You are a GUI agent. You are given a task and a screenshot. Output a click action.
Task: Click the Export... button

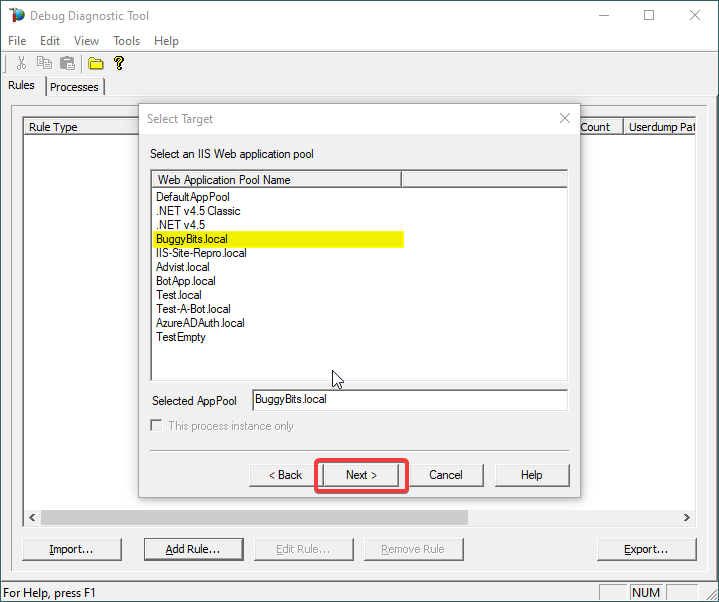click(645, 549)
